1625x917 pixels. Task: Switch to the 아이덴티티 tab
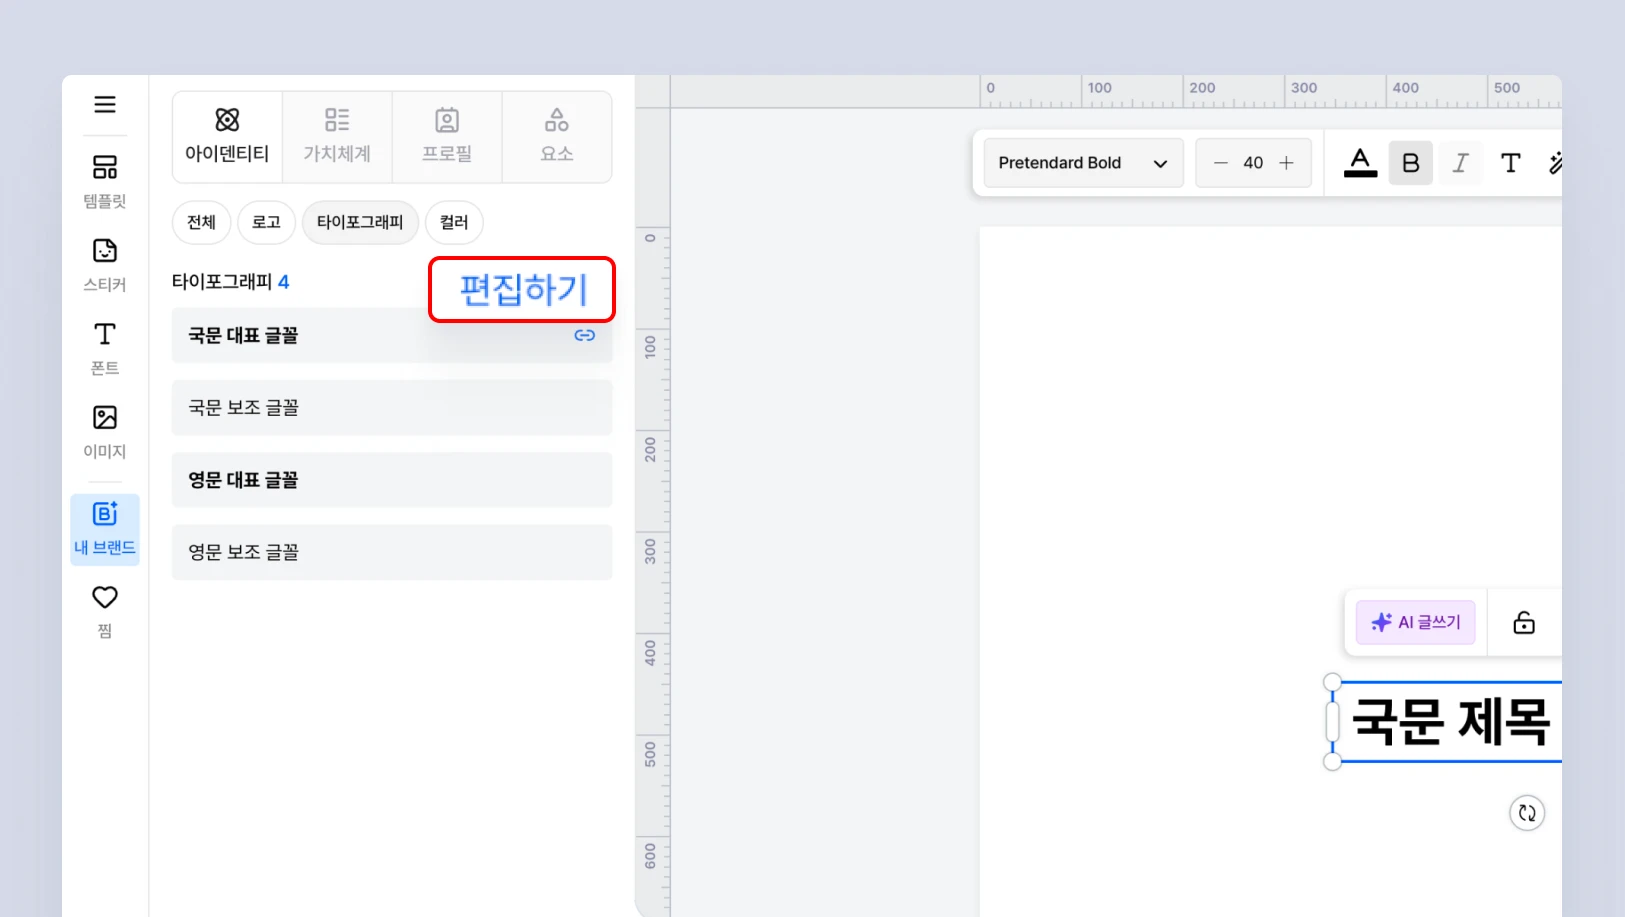227,136
